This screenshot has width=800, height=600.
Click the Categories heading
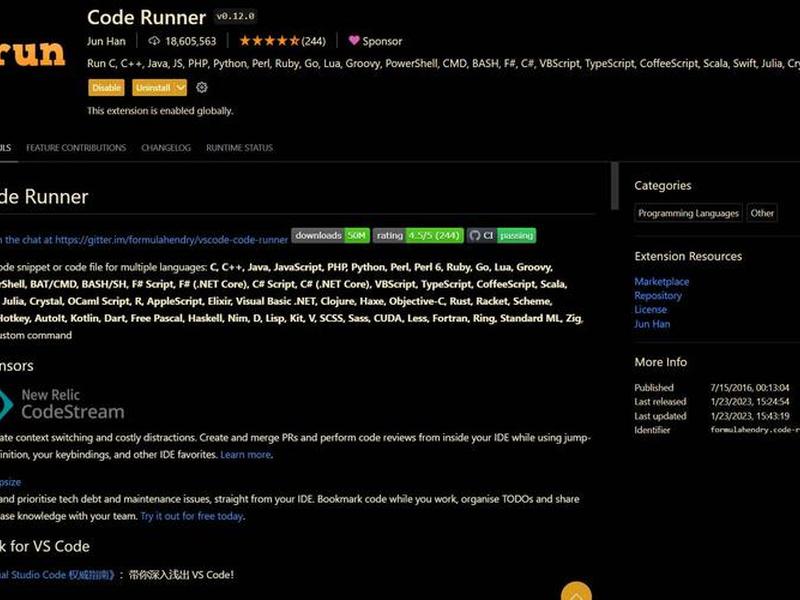(663, 185)
